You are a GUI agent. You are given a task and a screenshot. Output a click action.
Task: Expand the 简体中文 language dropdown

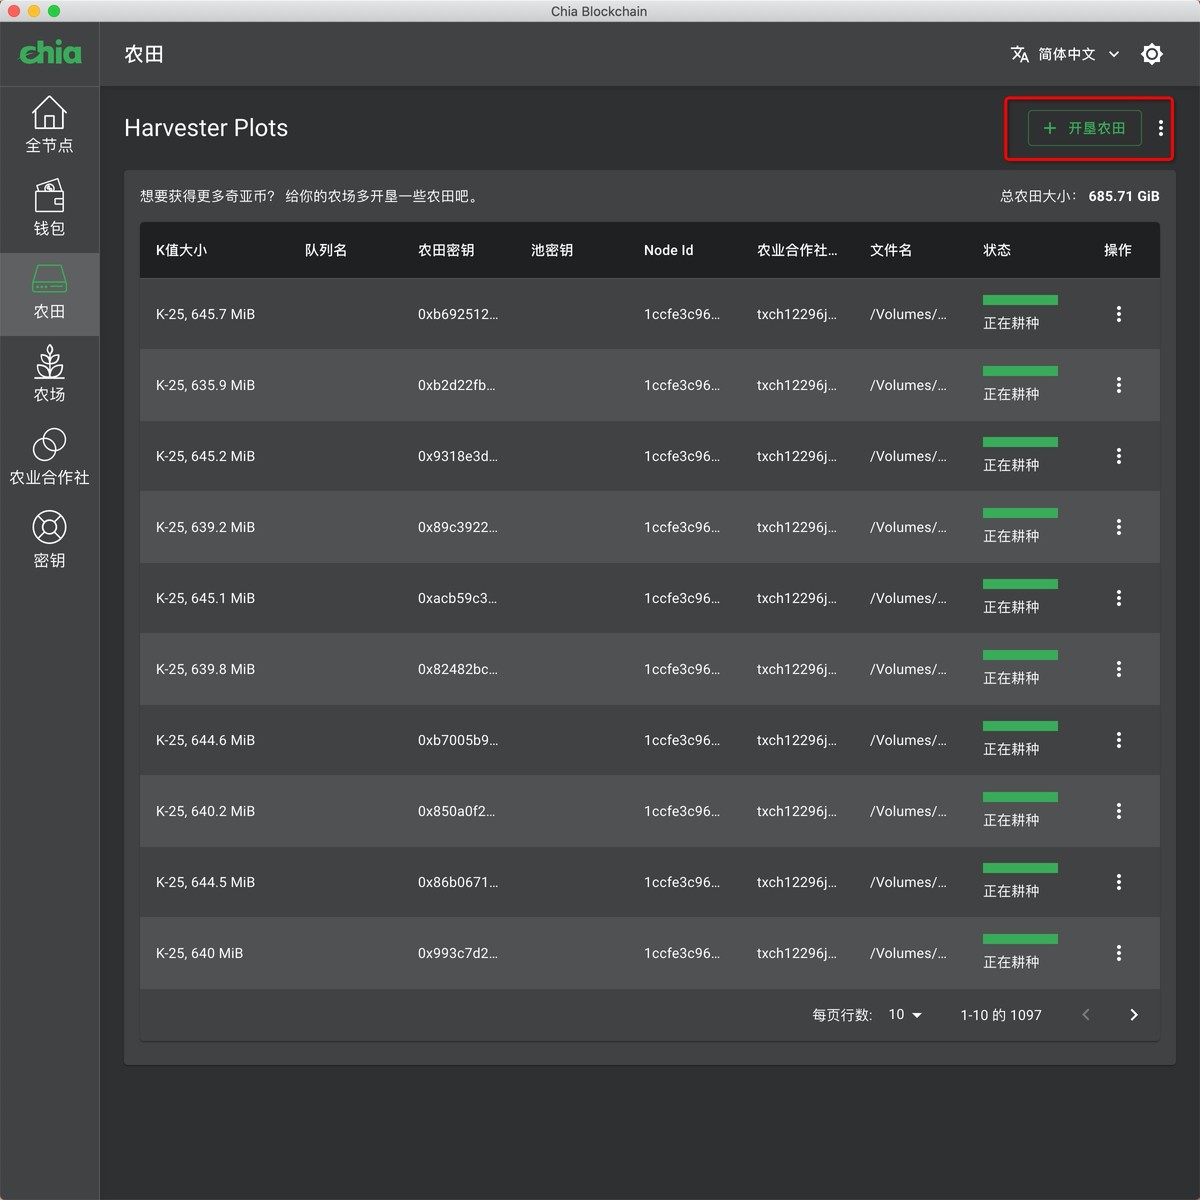click(x=1065, y=54)
